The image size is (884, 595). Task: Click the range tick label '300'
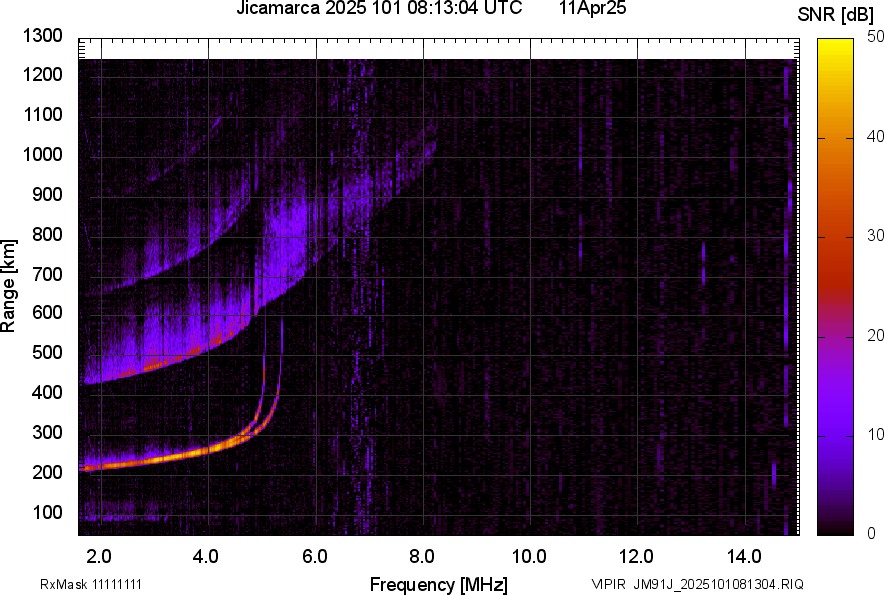pyautogui.click(x=47, y=432)
